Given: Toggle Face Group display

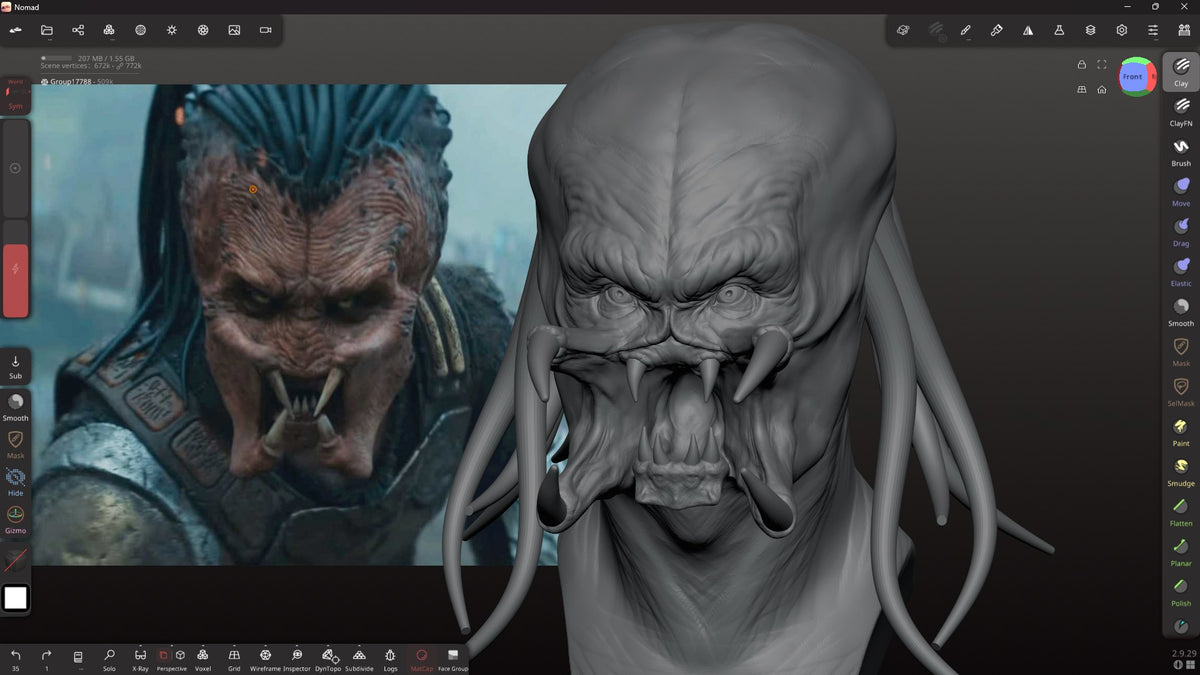Looking at the screenshot, I should (453, 659).
